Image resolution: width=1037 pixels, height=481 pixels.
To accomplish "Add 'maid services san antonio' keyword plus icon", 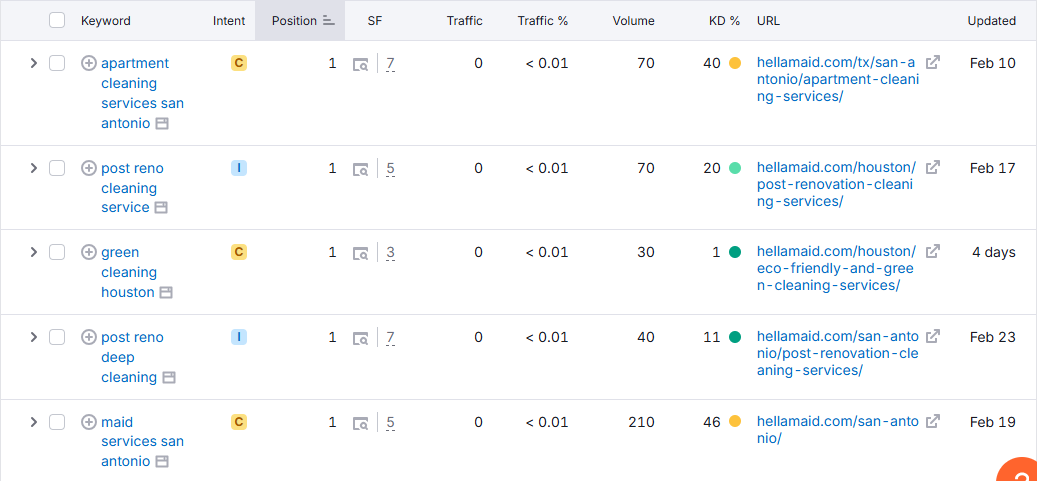I will pyautogui.click(x=89, y=421).
